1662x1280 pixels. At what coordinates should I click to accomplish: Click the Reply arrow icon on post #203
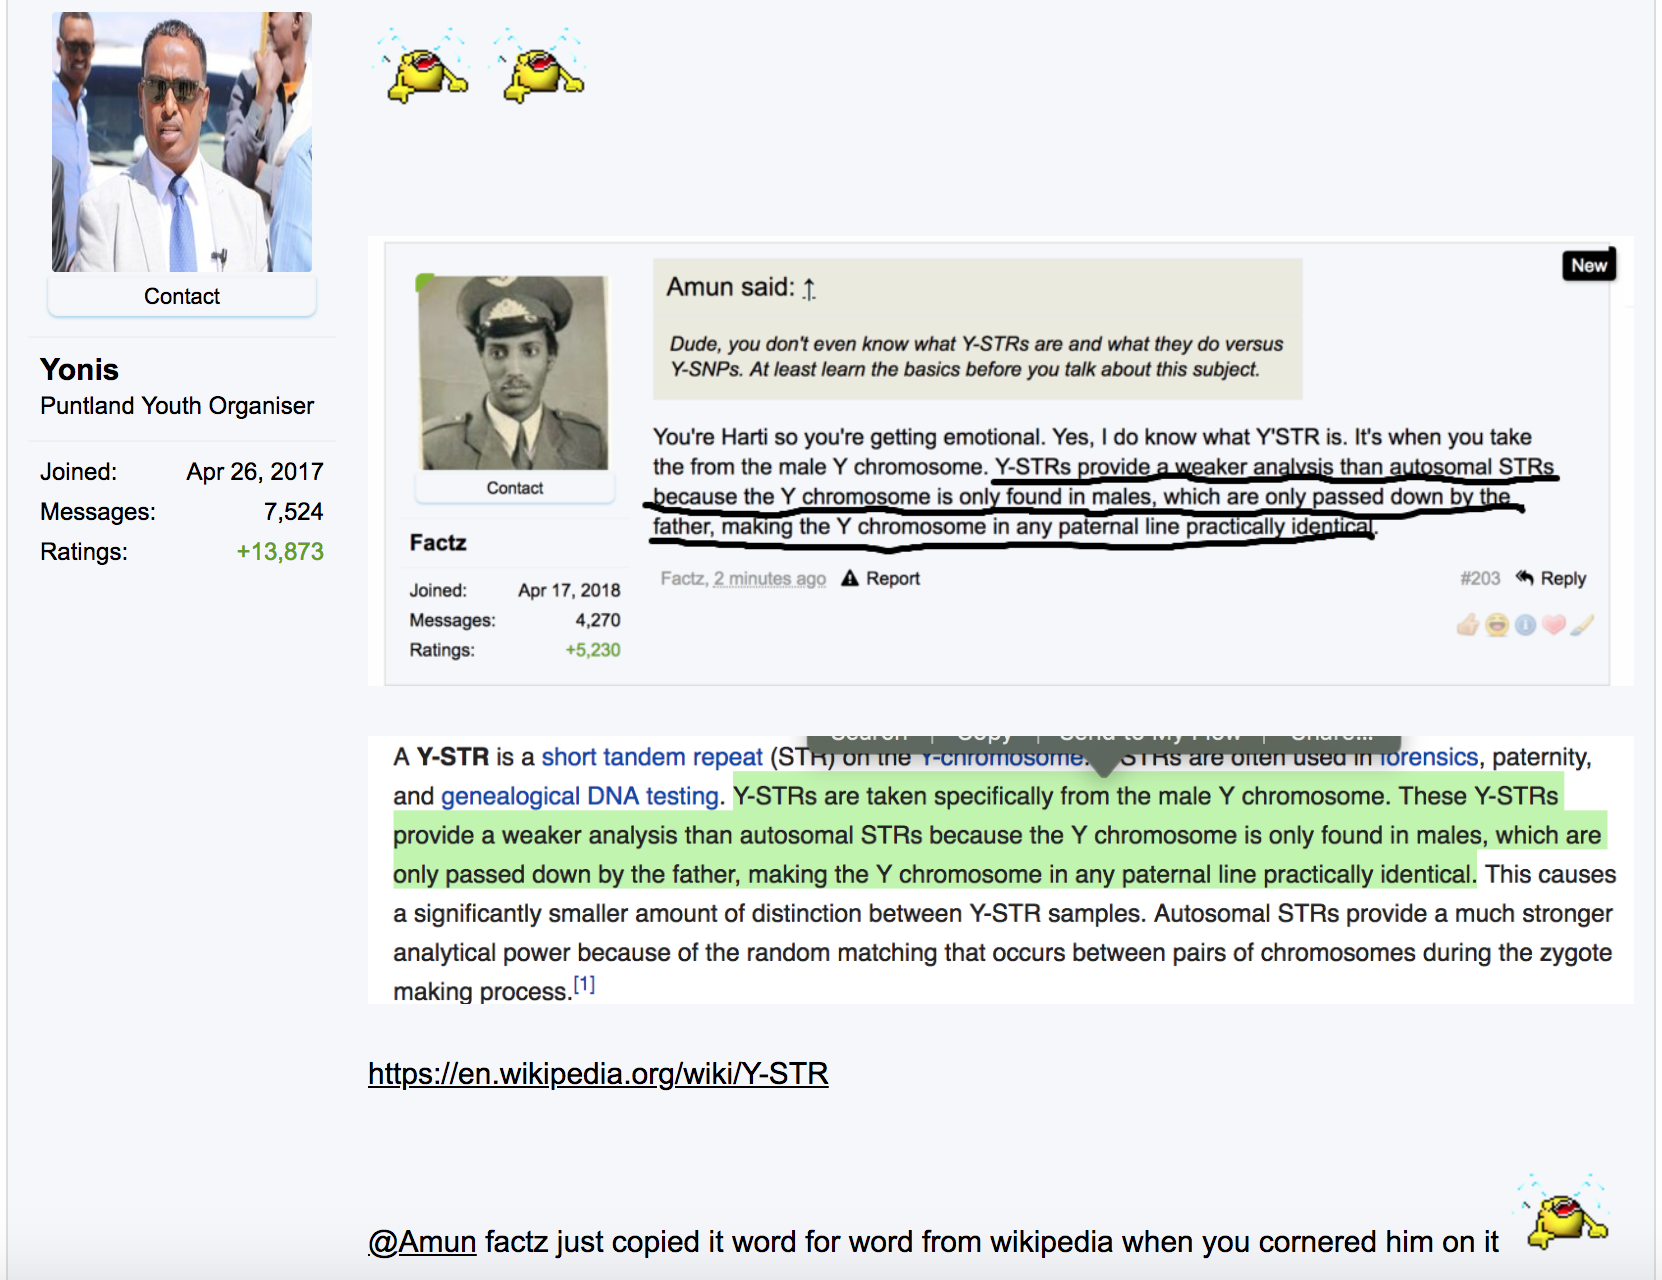(x=1525, y=578)
